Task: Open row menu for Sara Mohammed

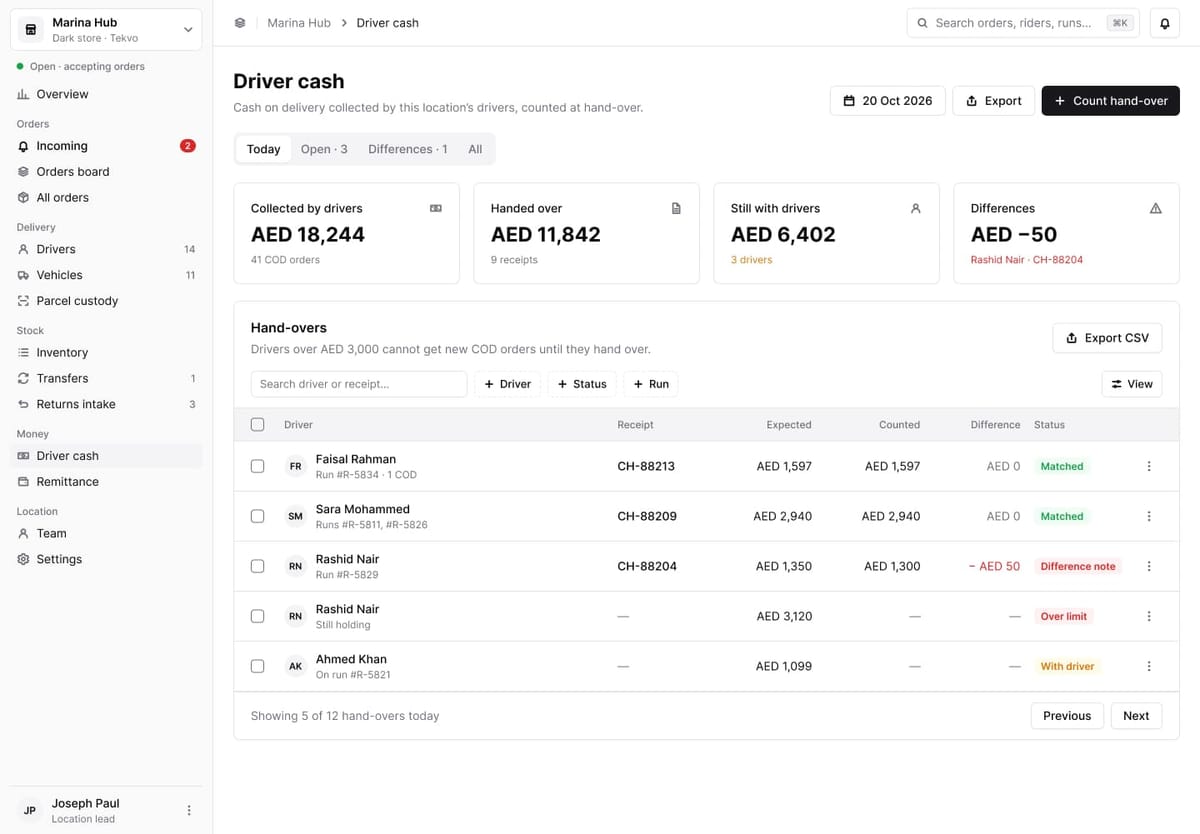Action: 1148,516
